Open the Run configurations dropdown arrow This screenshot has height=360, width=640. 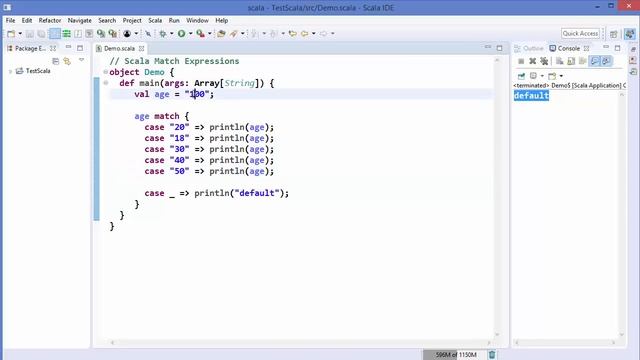(191, 33)
